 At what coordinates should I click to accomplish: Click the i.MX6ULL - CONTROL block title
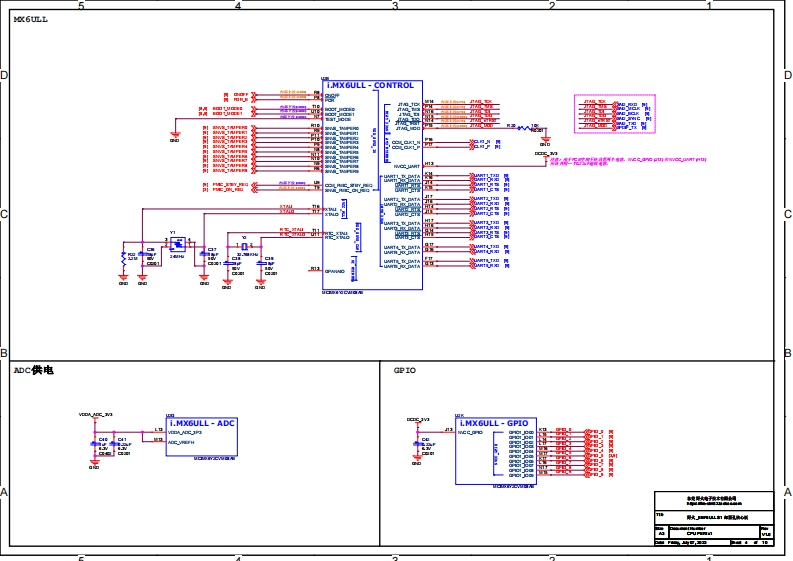[370, 86]
